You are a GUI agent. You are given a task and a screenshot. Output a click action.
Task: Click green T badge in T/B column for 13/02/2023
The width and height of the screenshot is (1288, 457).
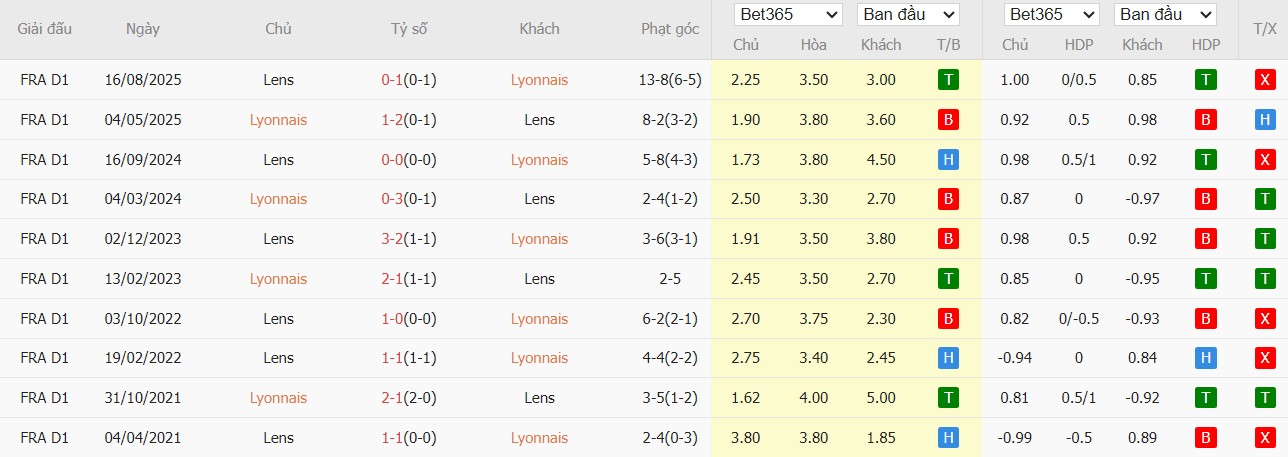coord(948,279)
